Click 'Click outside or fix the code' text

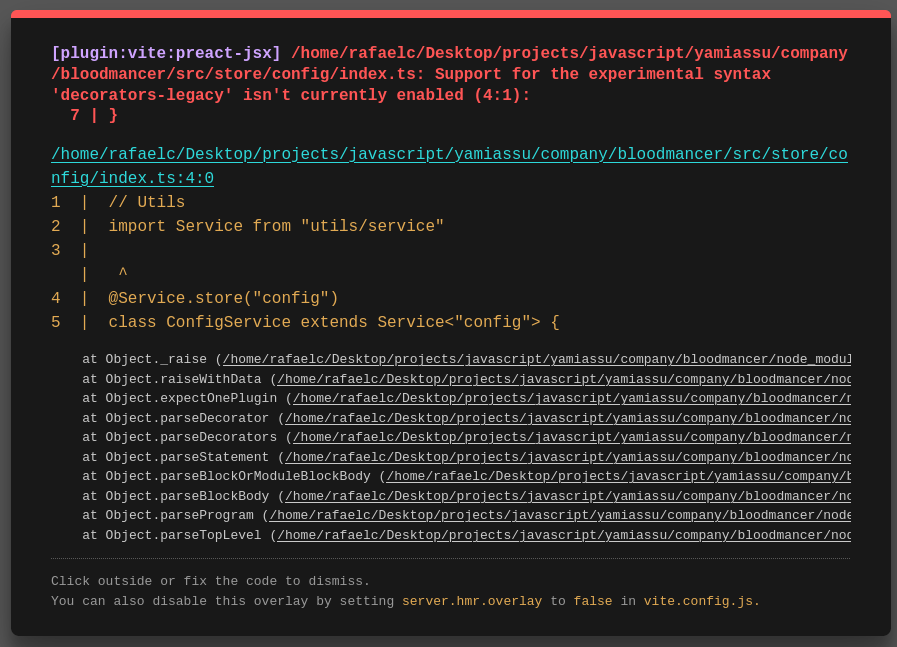211,581
